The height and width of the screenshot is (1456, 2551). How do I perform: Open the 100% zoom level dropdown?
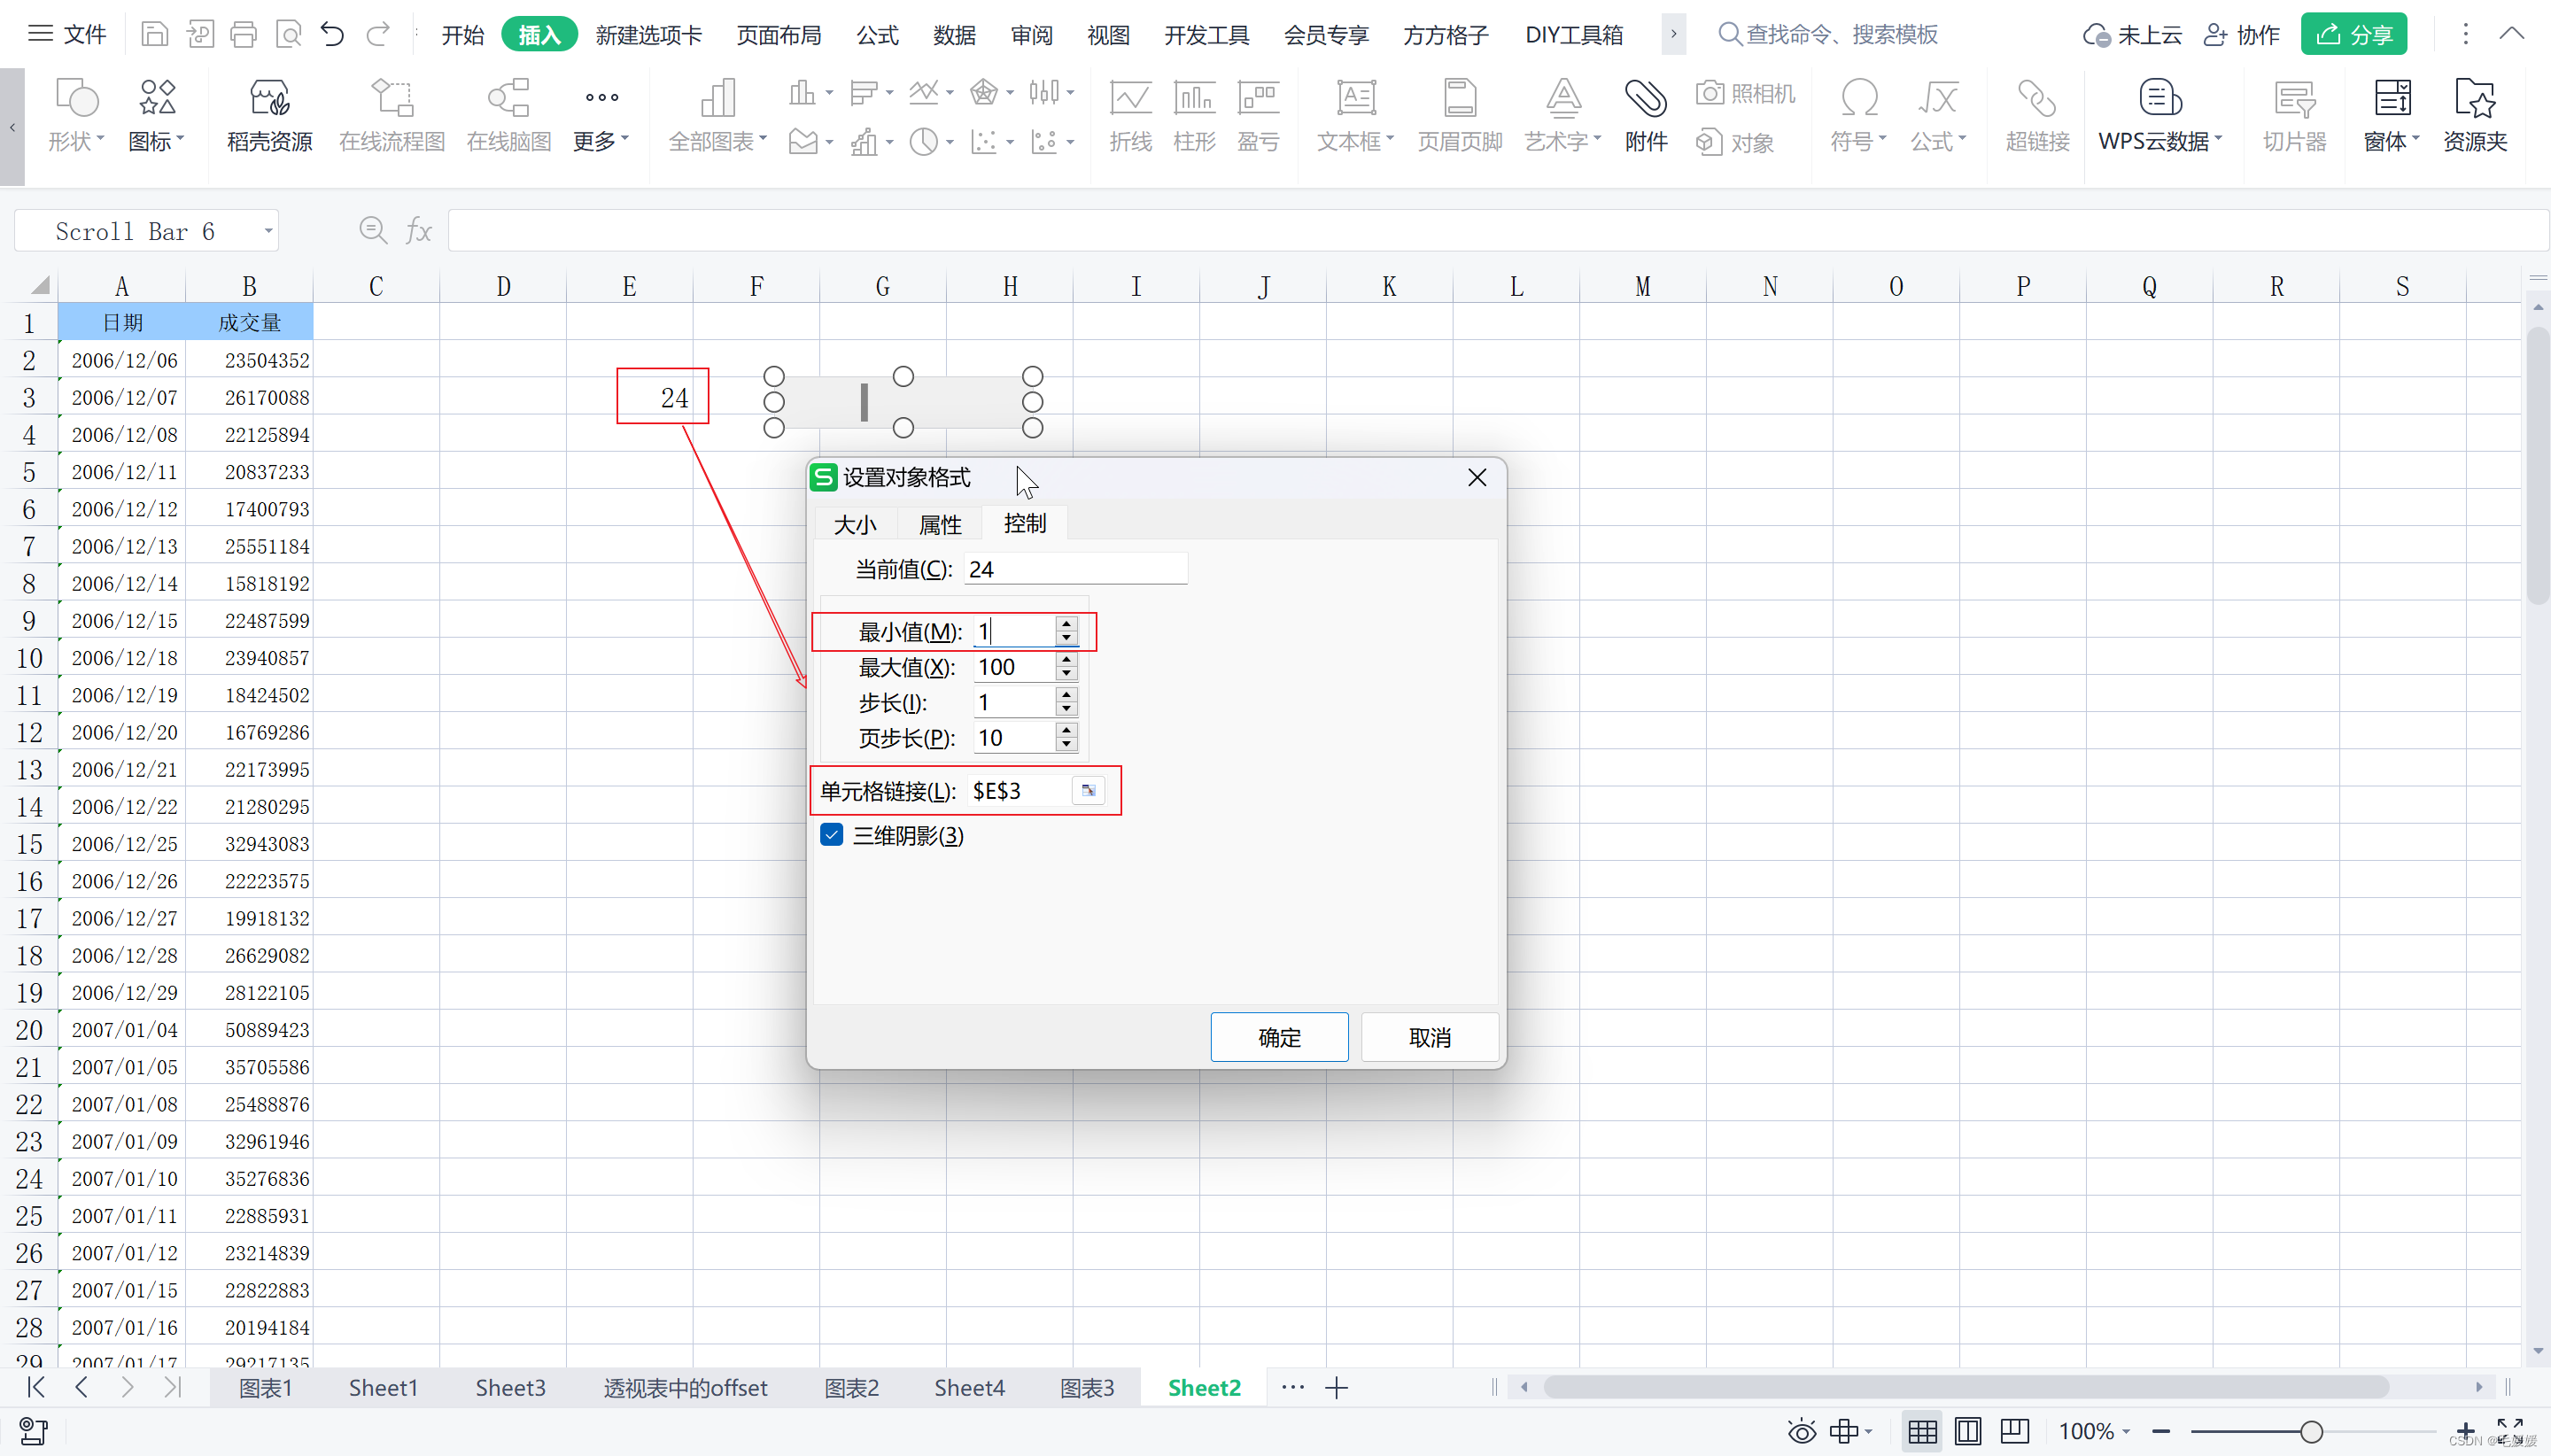pyautogui.click(x=2094, y=1431)
